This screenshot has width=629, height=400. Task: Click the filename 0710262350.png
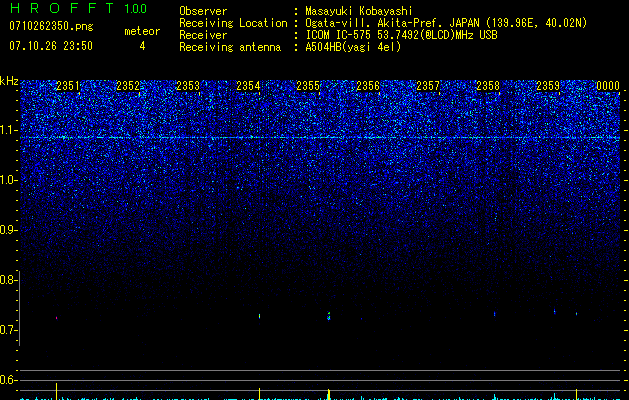tap(51, 26)
